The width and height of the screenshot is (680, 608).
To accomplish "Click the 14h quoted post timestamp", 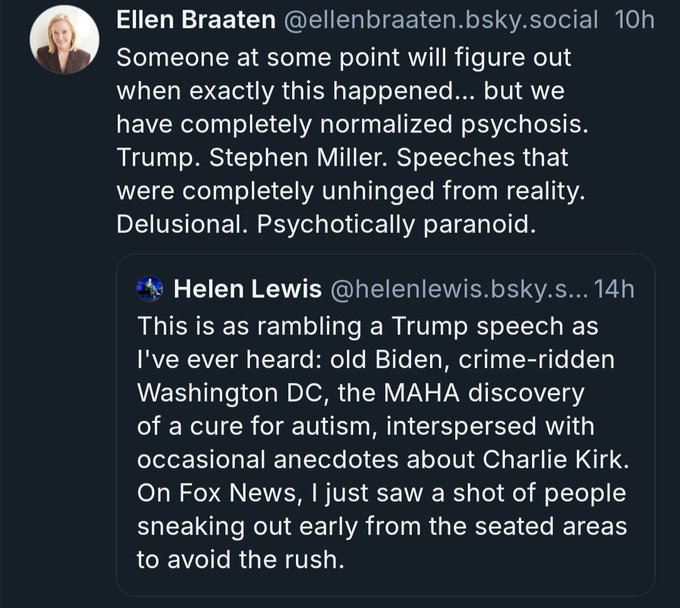I will (614, 290).
